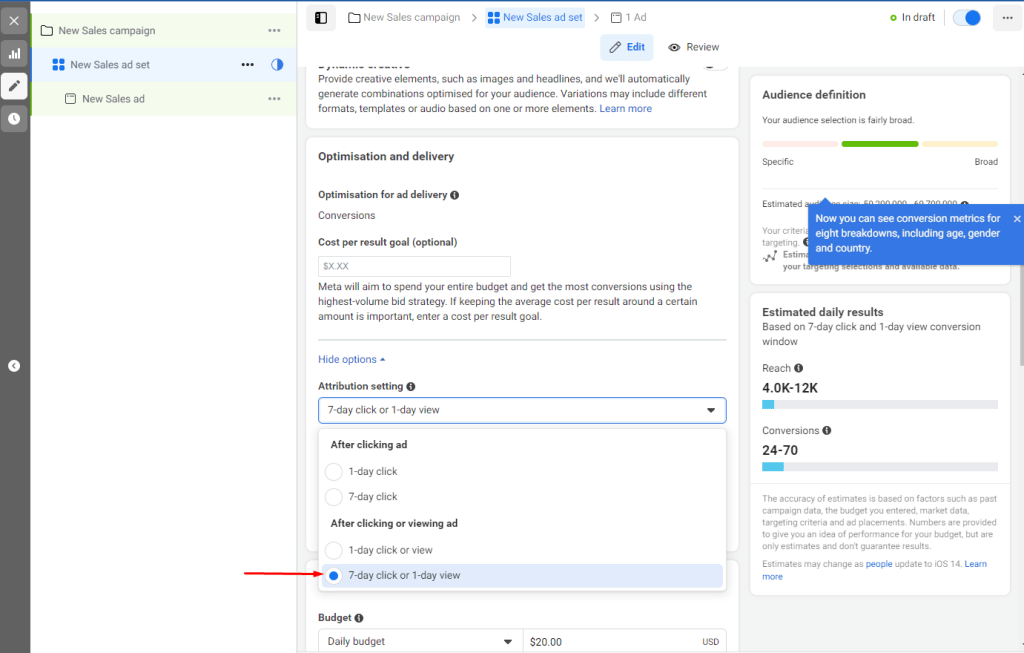Go to New Sales campaign breadcrumb
Screen dimensions: 1024x653
coord(404,18)
